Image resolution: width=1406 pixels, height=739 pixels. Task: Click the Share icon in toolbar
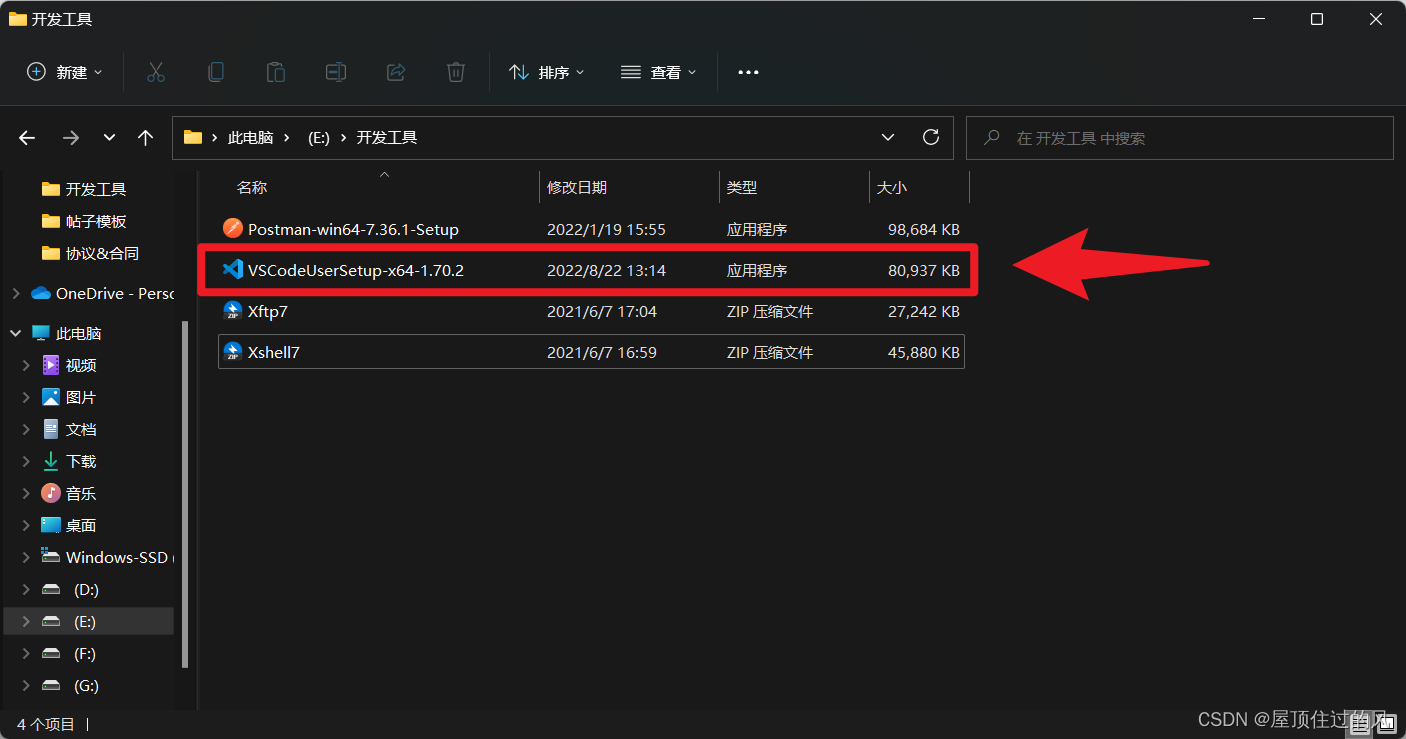(396, 72)
